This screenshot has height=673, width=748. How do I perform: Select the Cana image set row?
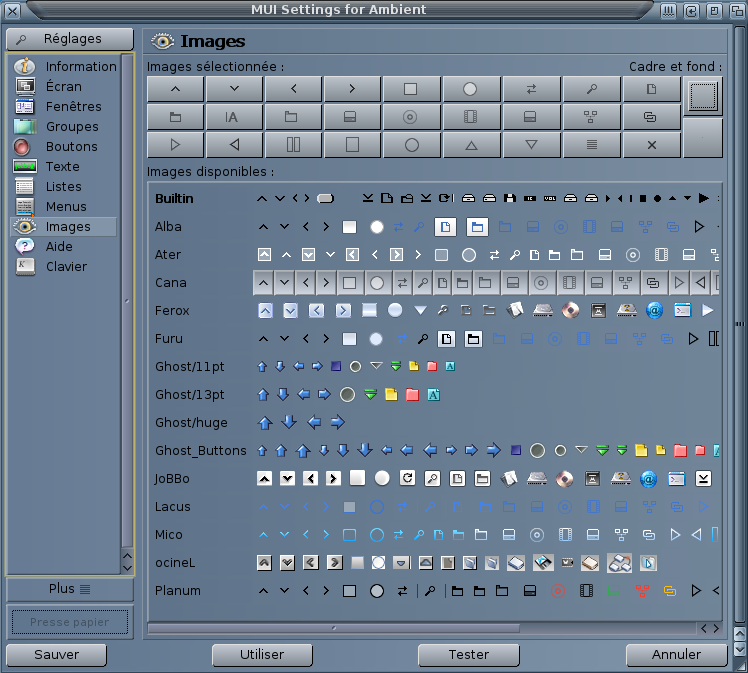pos(435,283)
